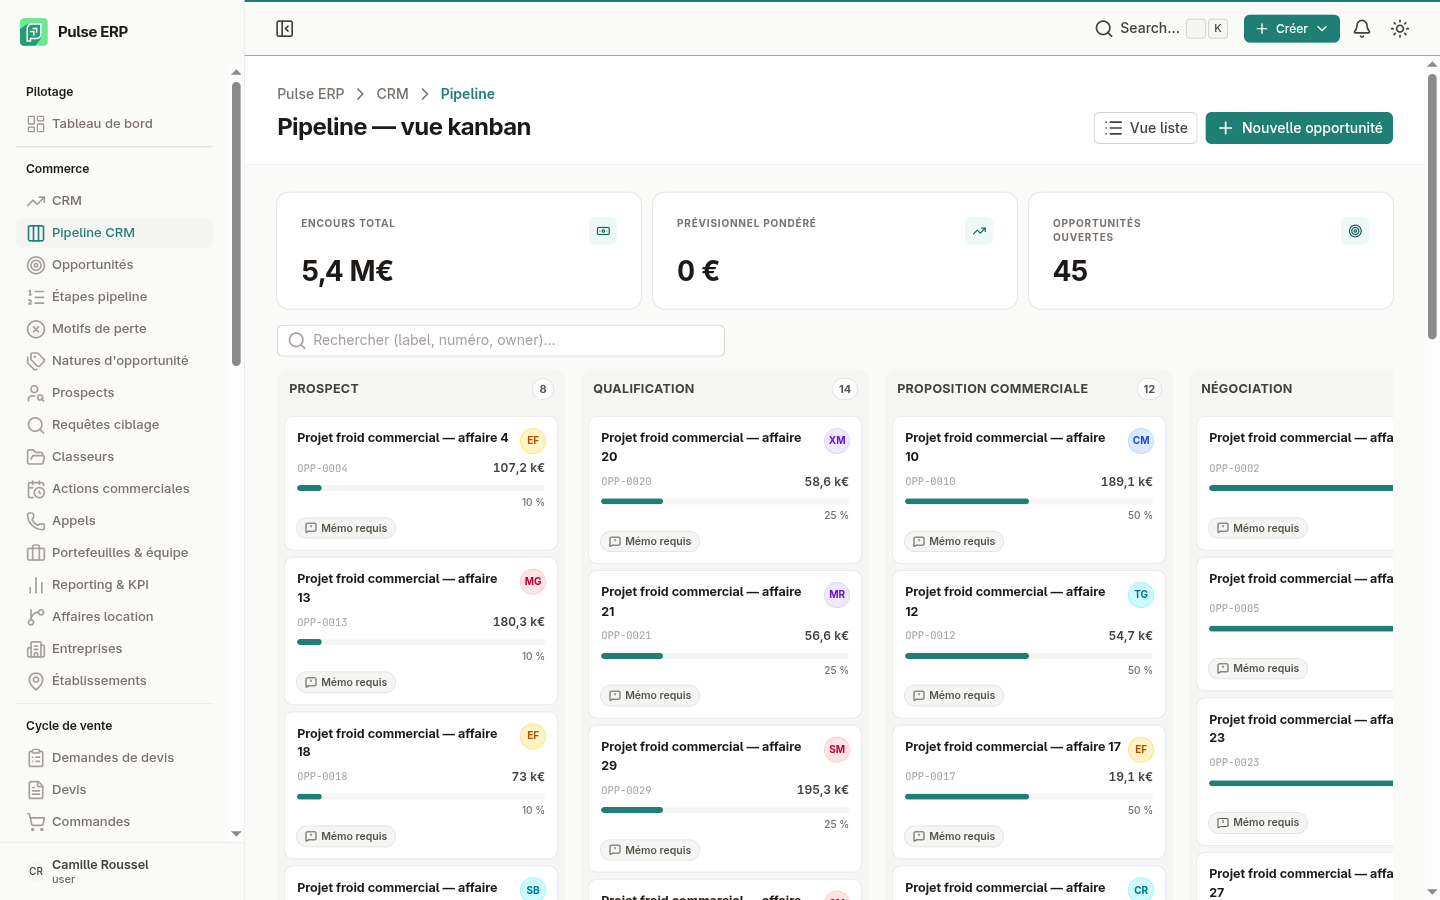1440x900 pixels.
Task: Click the Proposition commerciale count badge 12
Action: pos(1149,389)
